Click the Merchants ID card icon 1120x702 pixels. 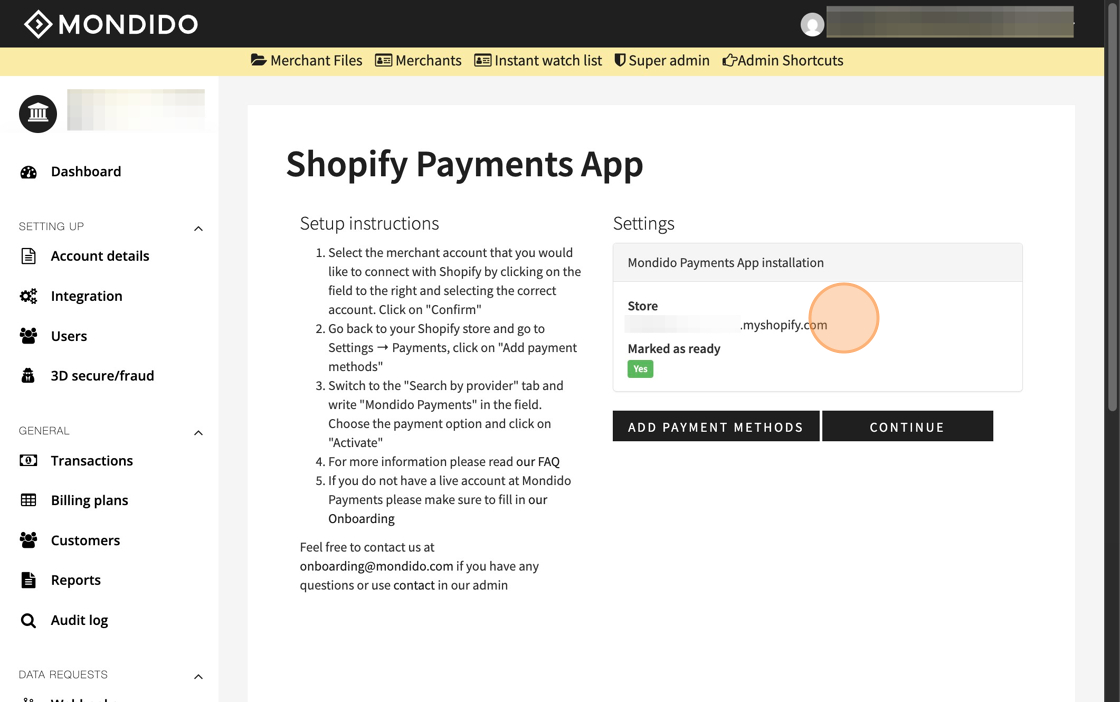[384, 61]
